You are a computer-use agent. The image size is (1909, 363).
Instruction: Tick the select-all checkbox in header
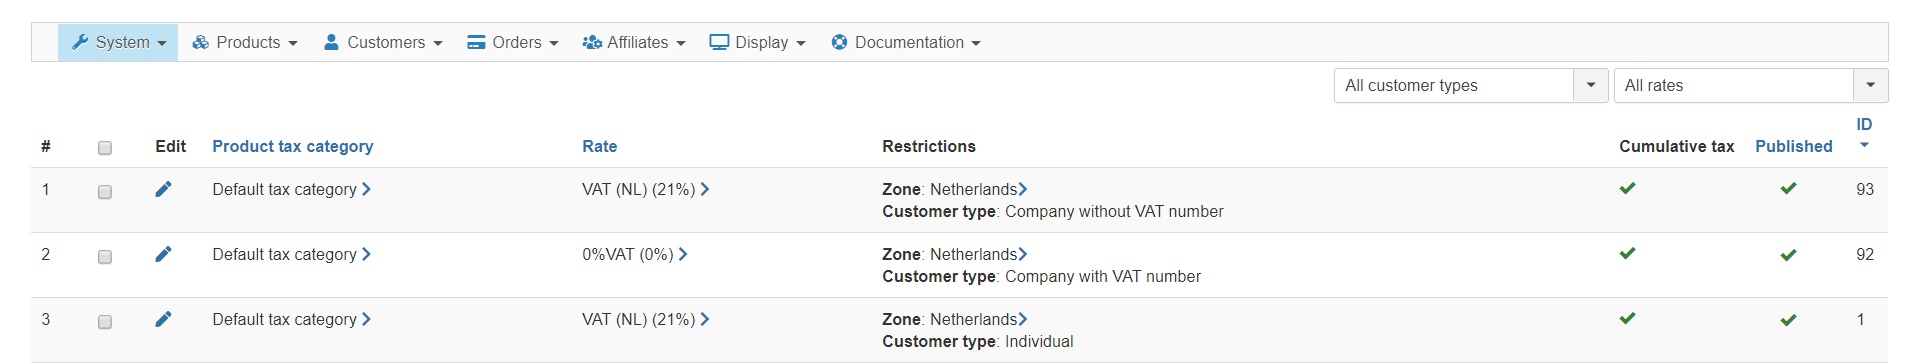[x=105, y=148]
